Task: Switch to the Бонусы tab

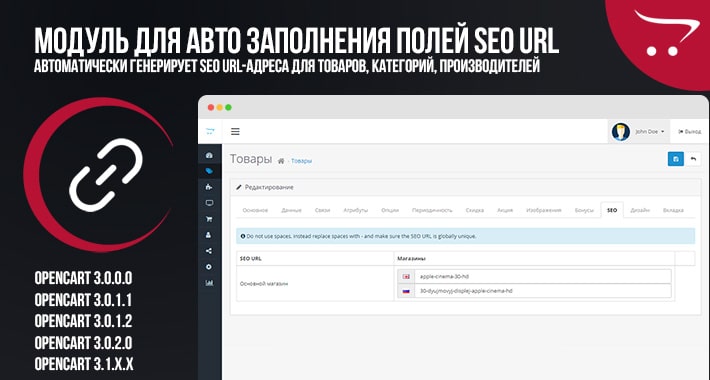Action: pyautogui.click(x=584, y=210)
